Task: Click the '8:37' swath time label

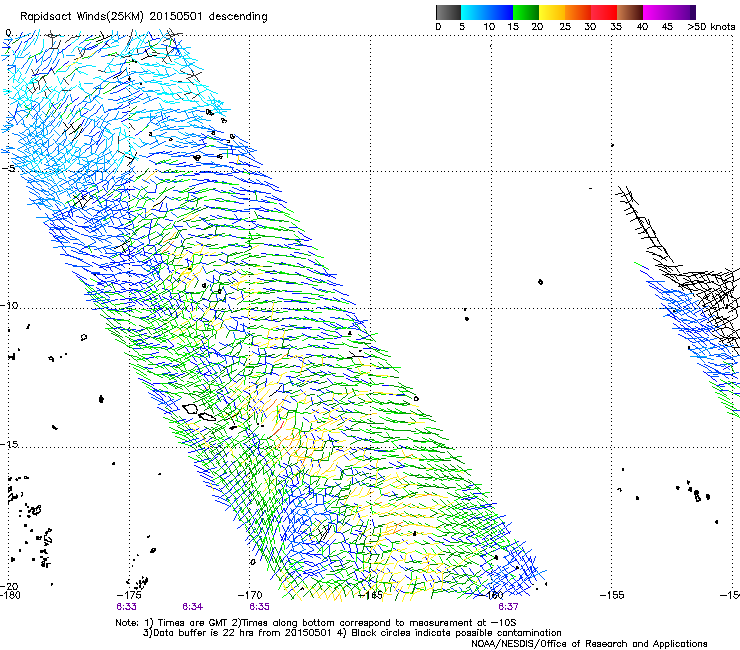Action: (508, 607)
